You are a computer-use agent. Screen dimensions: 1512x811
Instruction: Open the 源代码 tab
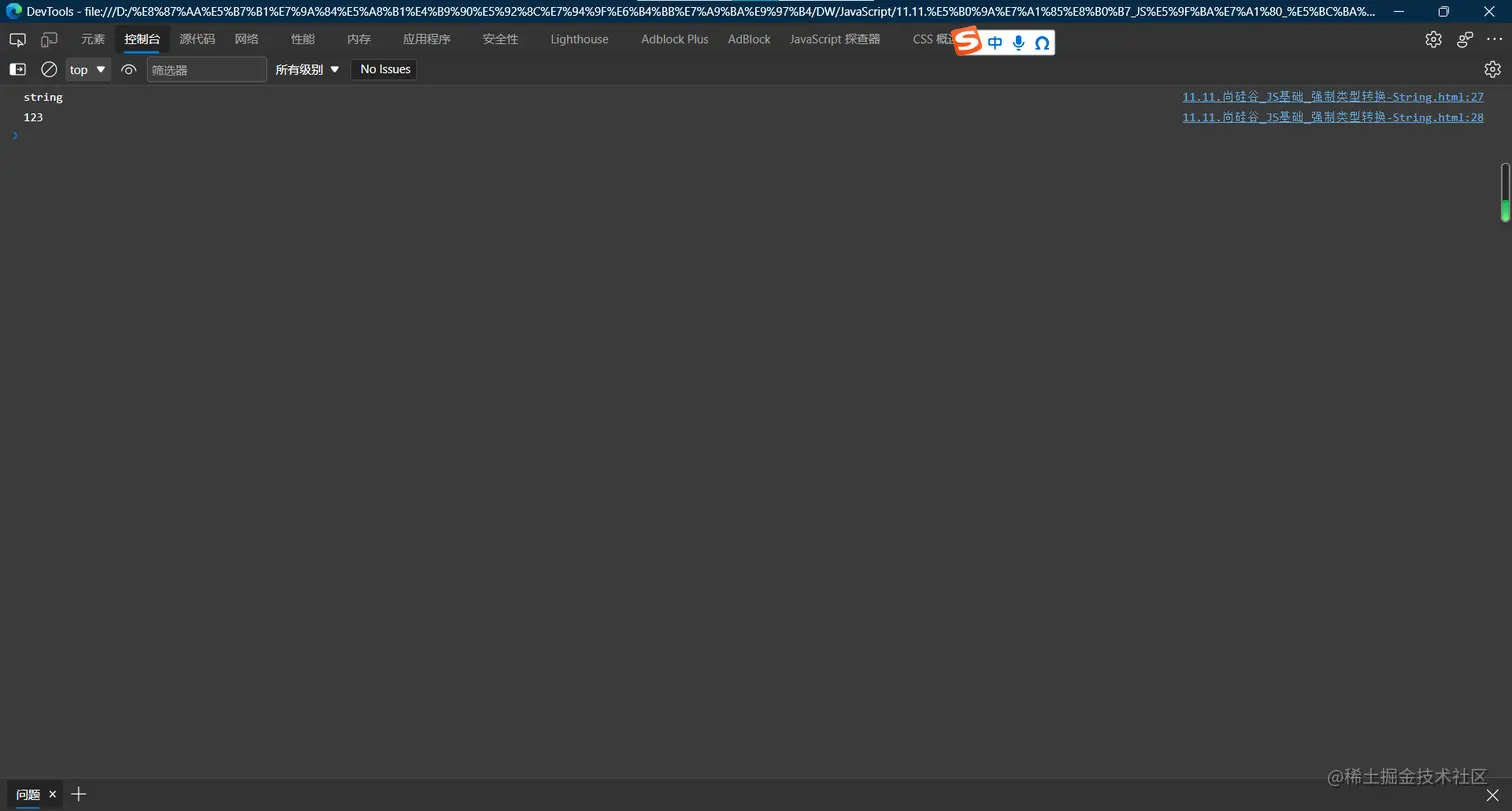coord(197,39)
